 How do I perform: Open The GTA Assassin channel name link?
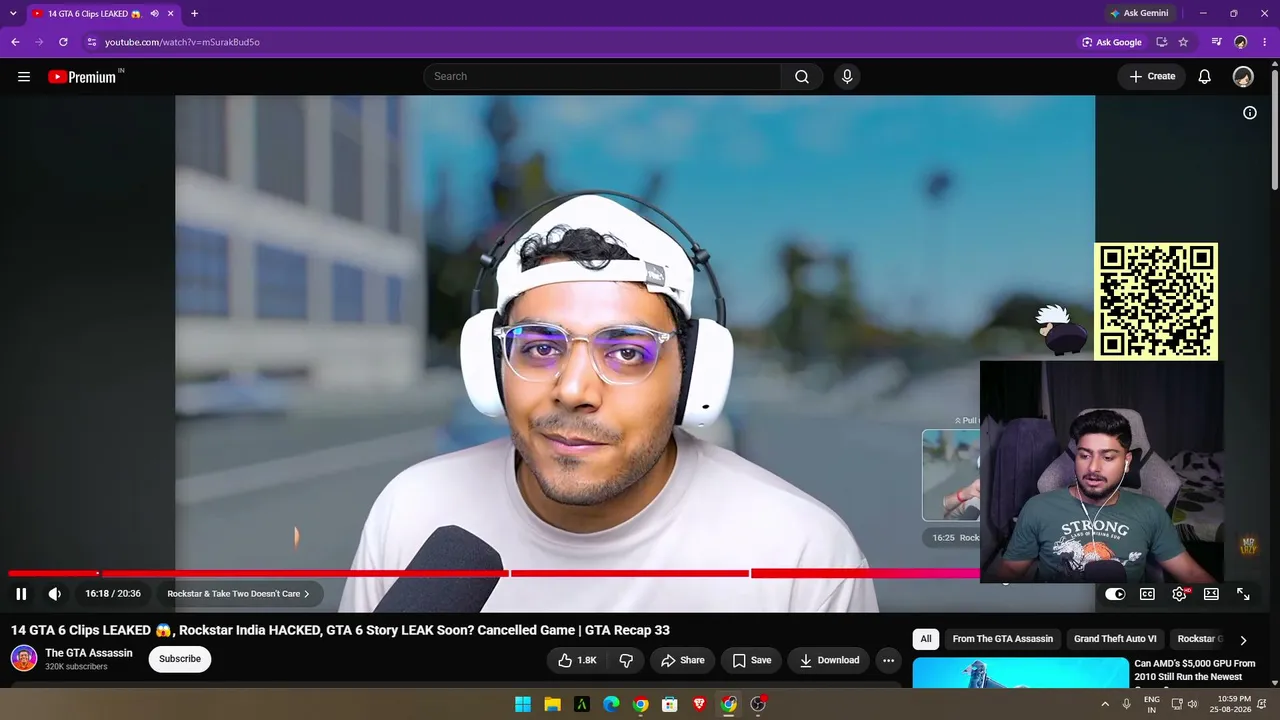click(x=89, y=653)
